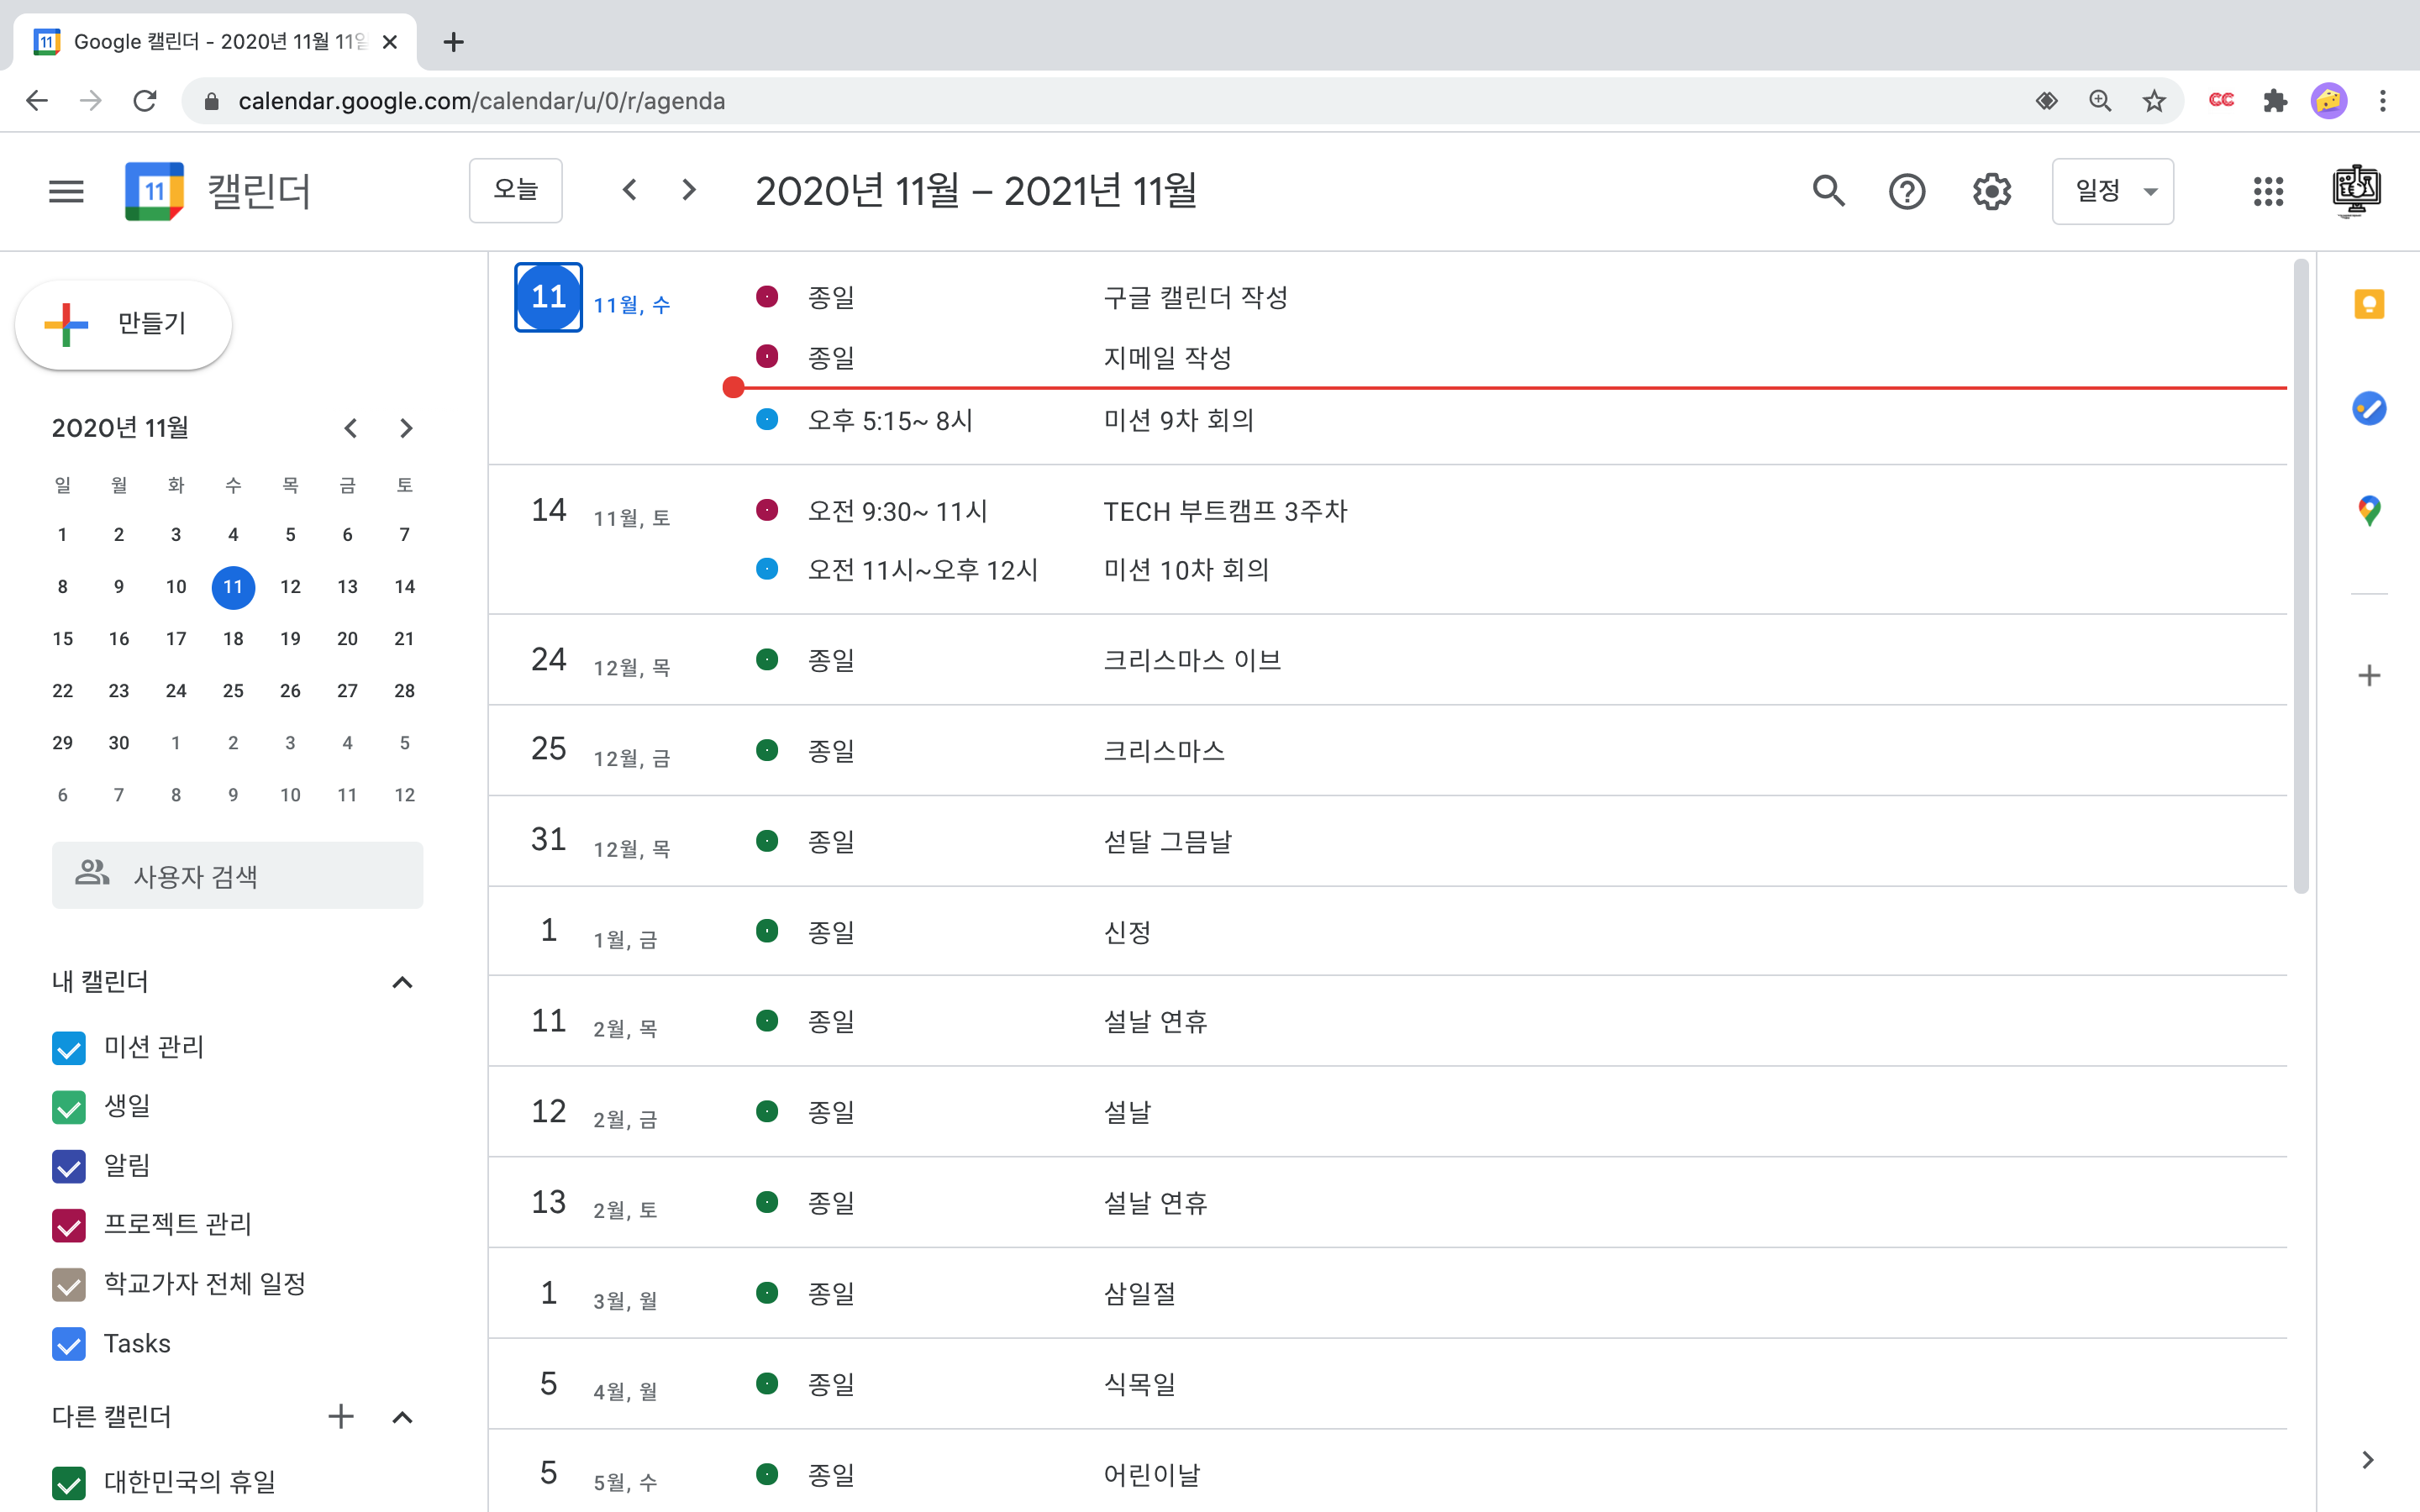Open the 일정 view dropdown
This screenshot has height=1512, width=2420.
pyautogui.click(x=2112, y=190)
